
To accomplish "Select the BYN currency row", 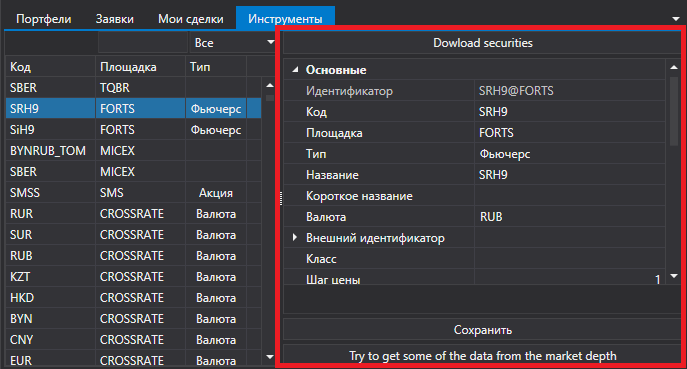I will (134, 319).
